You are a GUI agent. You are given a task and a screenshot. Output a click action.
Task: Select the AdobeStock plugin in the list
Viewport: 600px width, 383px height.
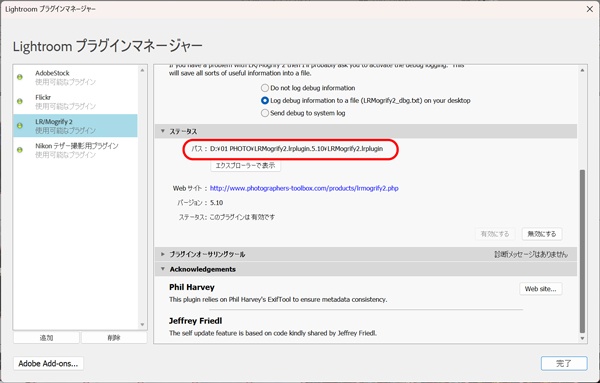coord(75,77)
